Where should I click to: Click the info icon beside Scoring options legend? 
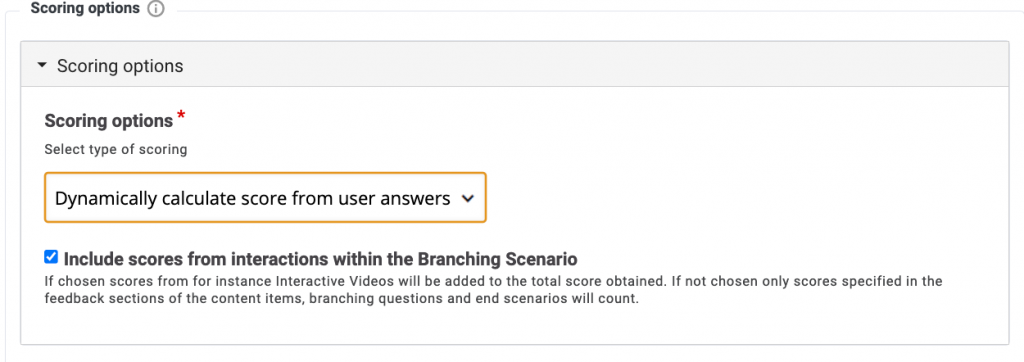pyautogui.click(x=155, y=10)
